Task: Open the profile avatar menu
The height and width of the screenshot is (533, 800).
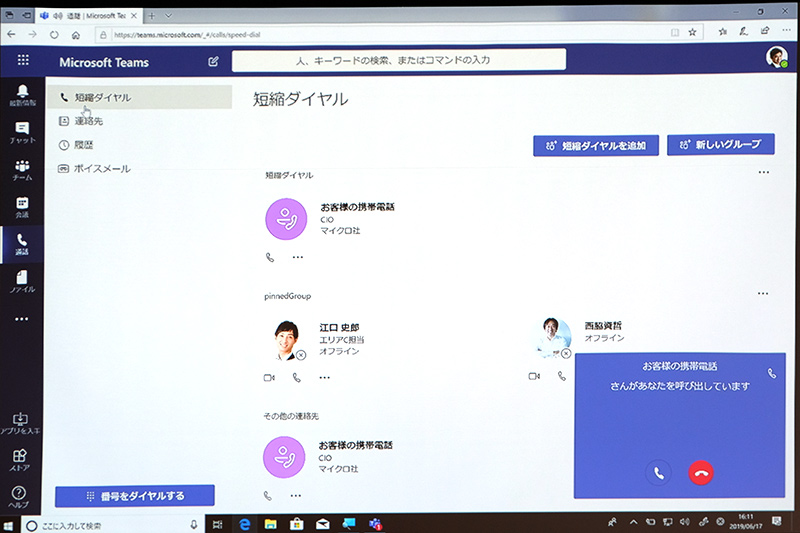Action: tap(777, 57)
